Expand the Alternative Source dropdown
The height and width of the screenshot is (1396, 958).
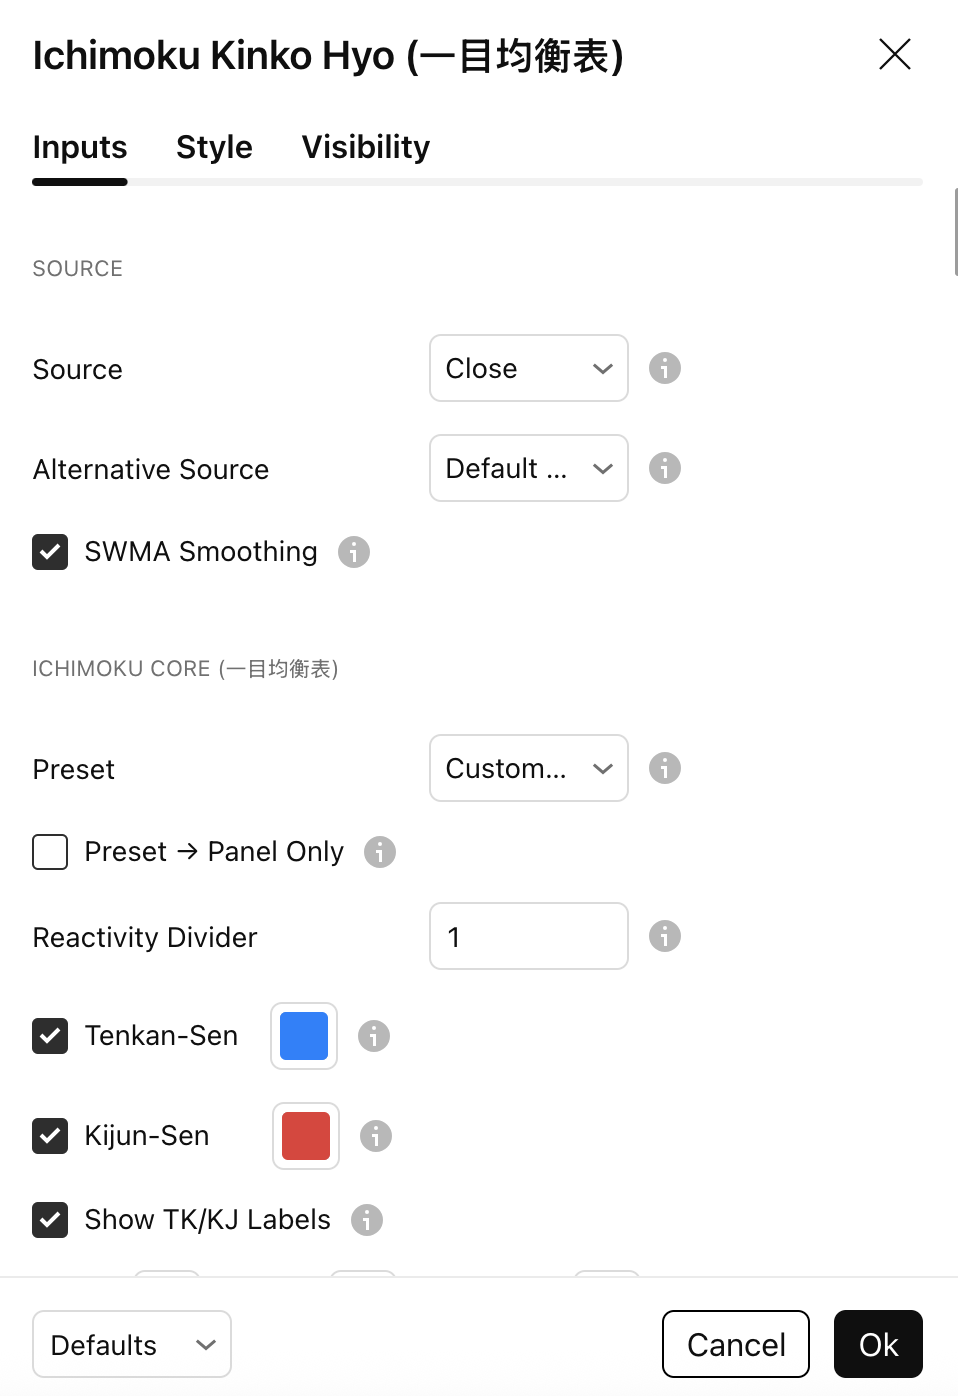(529, 468)
